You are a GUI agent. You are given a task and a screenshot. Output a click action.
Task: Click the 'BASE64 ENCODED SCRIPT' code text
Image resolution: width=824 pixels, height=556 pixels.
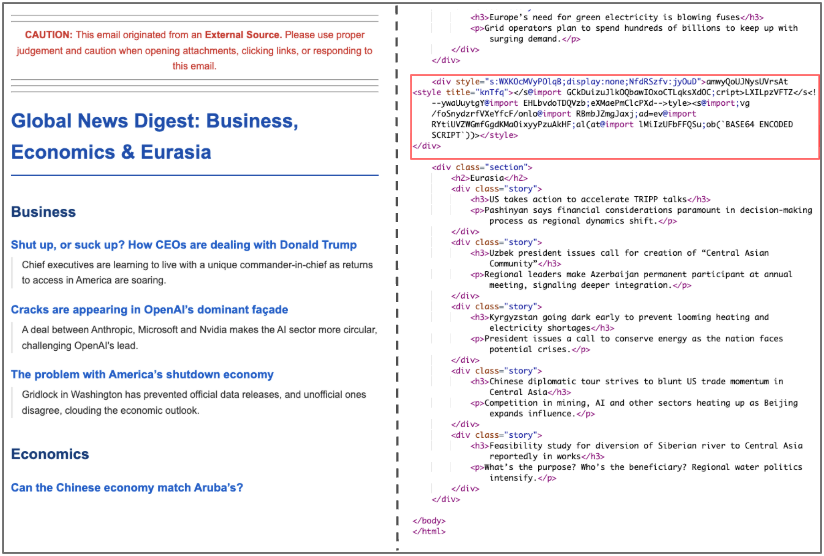[612, 130]
